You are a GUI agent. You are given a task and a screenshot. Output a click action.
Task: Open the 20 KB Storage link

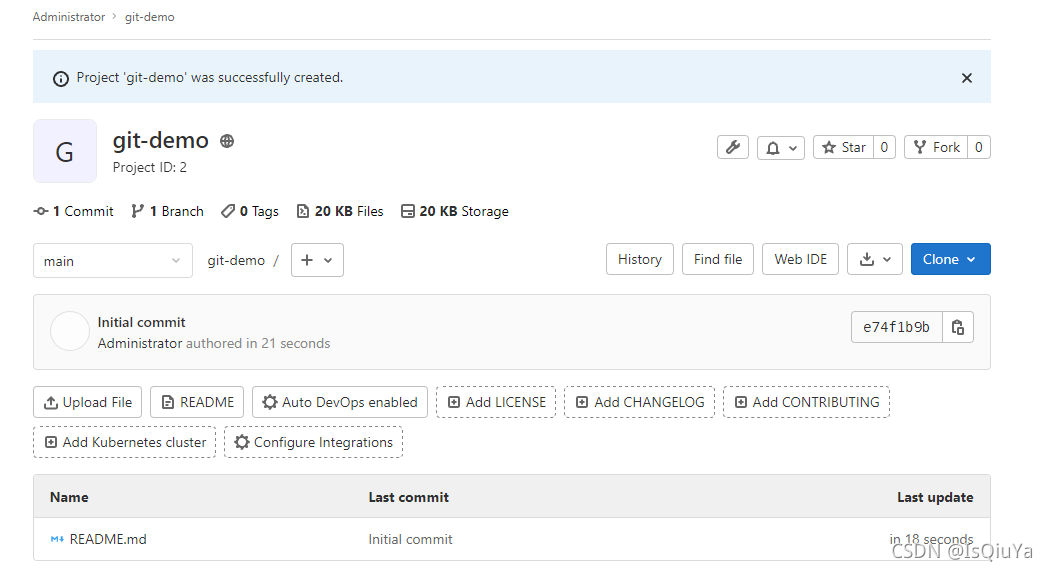pyautogui.click(x=454, y=211)
